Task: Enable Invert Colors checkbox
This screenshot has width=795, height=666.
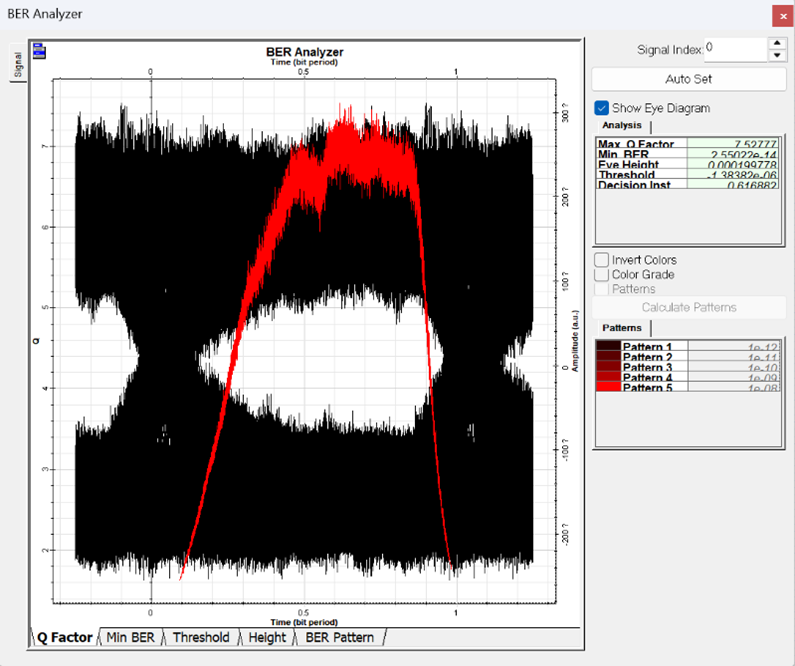Action: click(601, 260)
